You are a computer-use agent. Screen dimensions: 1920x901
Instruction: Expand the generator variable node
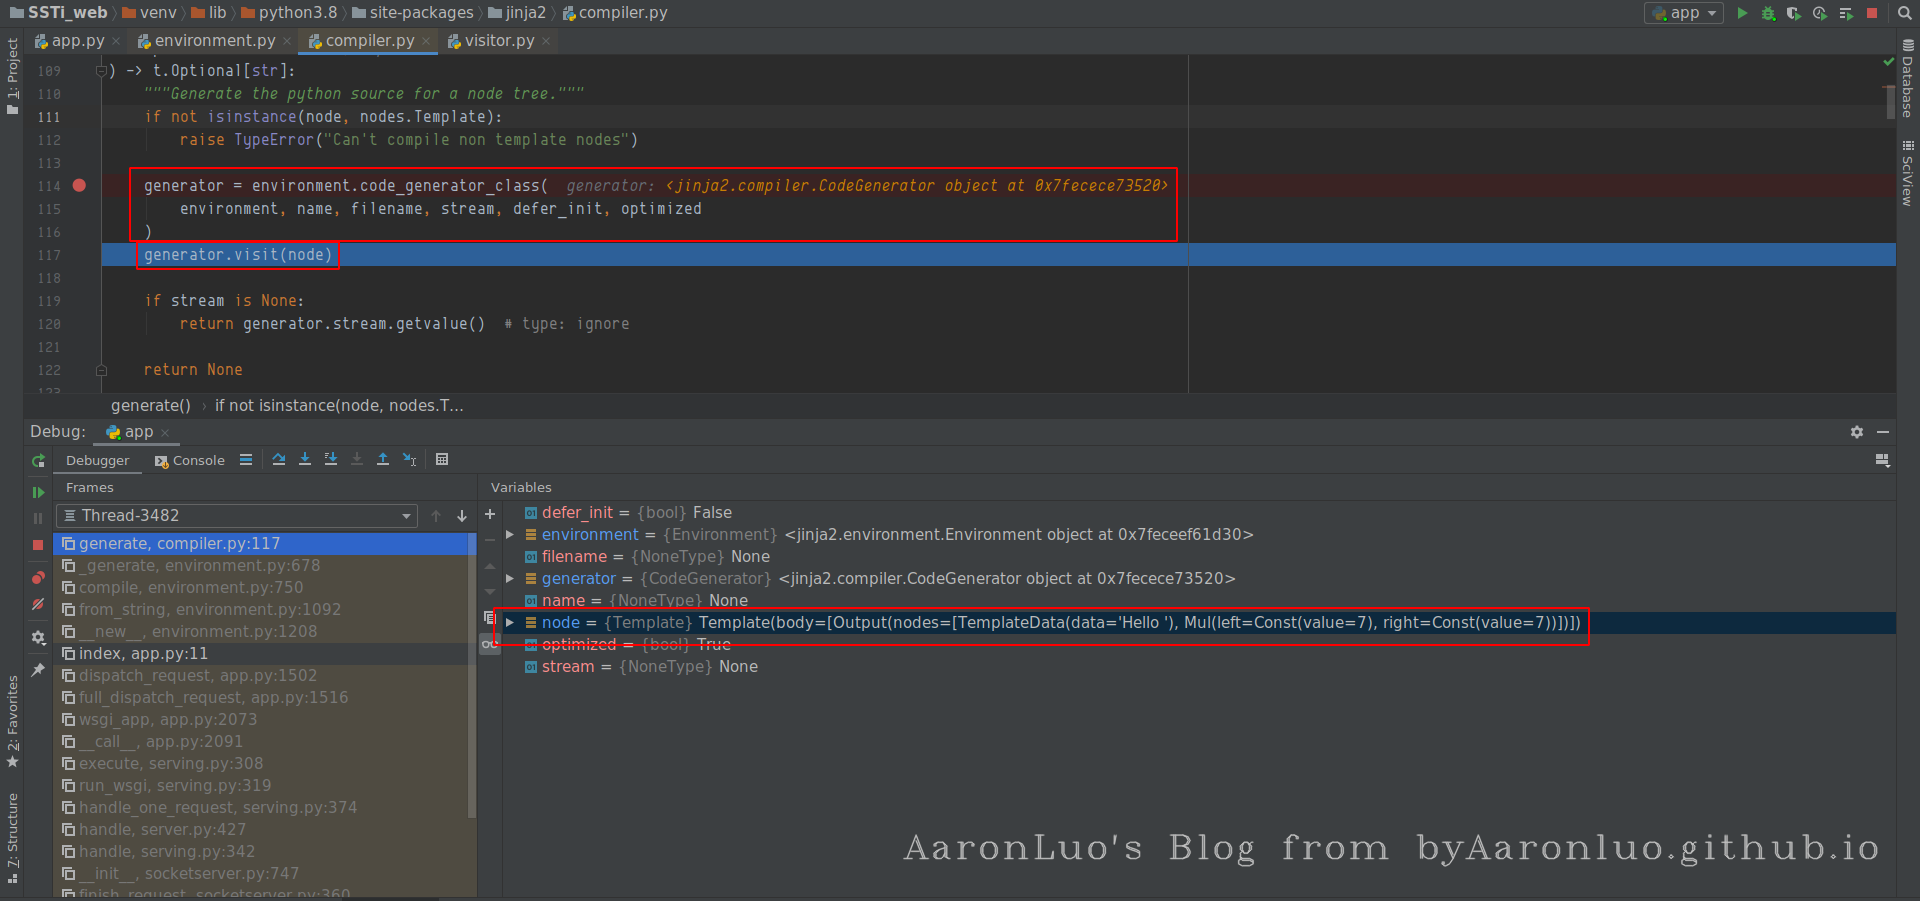[510, 579]
